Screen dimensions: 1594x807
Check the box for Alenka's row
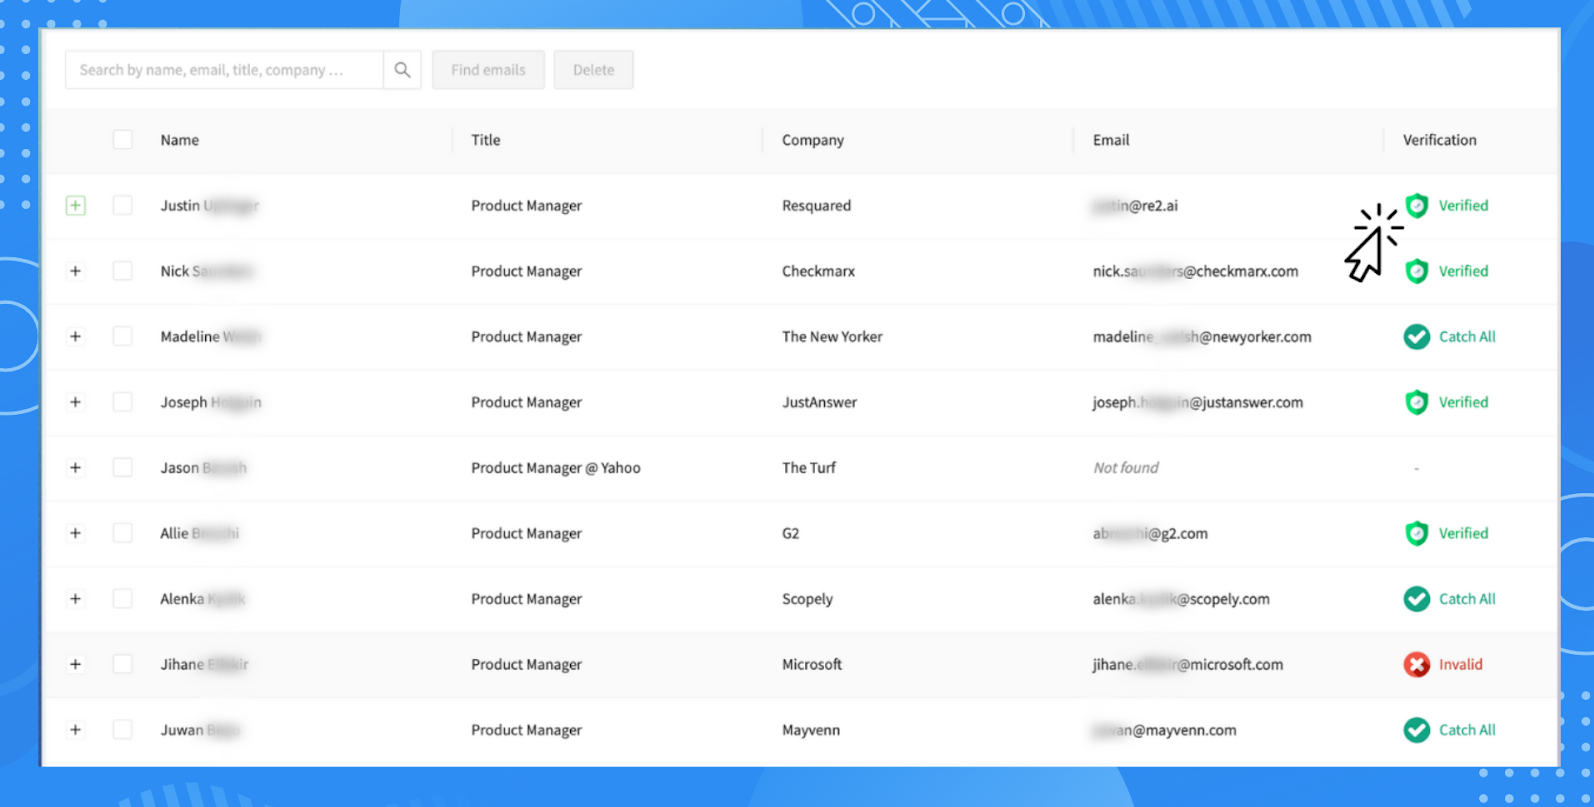(x=122, y=599)
